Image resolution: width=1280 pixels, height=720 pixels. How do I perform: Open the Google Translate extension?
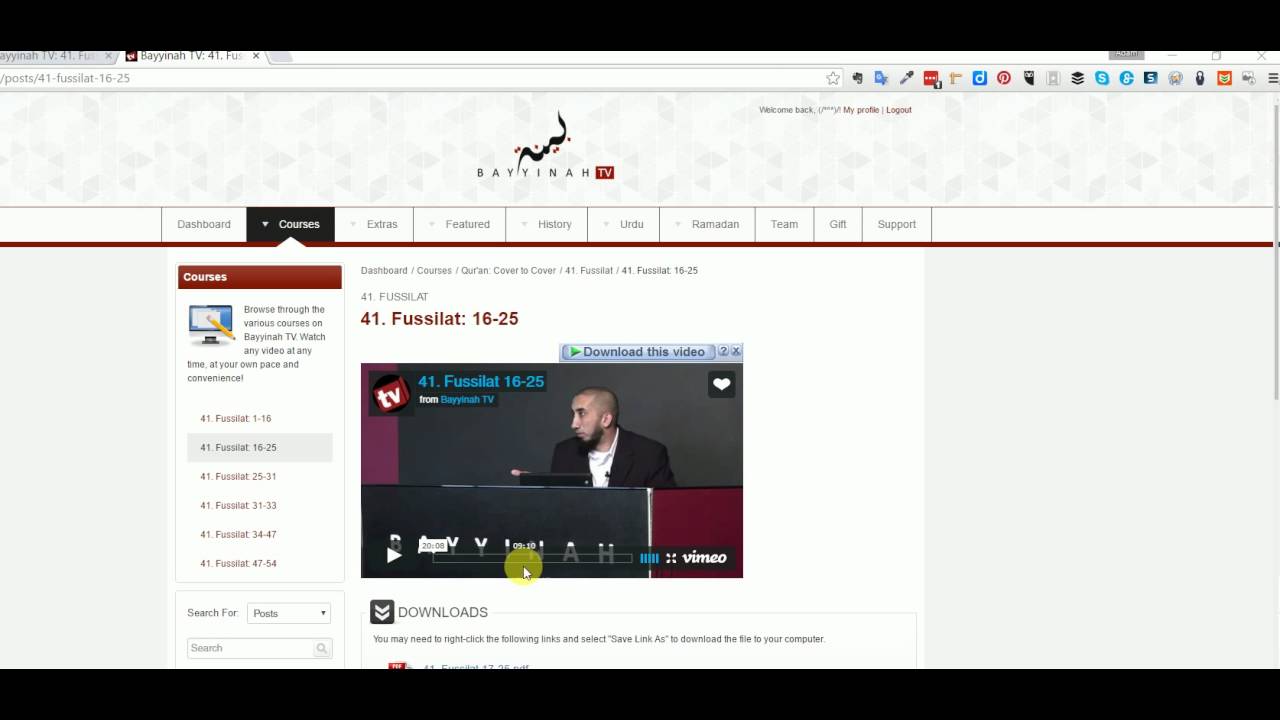[881, 78]
